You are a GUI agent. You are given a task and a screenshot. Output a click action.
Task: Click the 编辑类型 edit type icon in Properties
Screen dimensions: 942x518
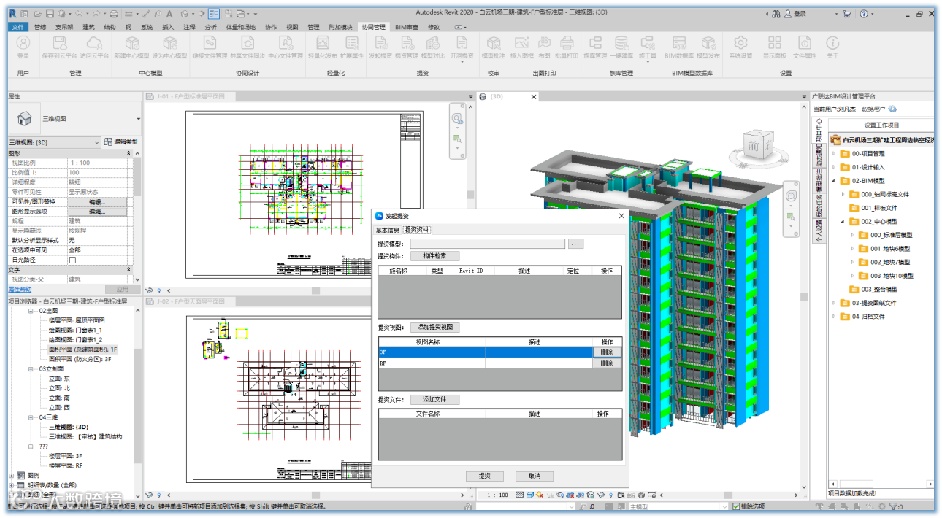[107, 143]
